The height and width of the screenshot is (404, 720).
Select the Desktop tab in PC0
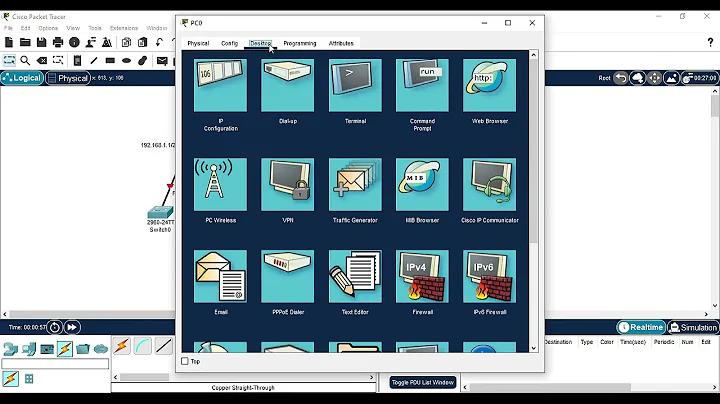[260, 43]
